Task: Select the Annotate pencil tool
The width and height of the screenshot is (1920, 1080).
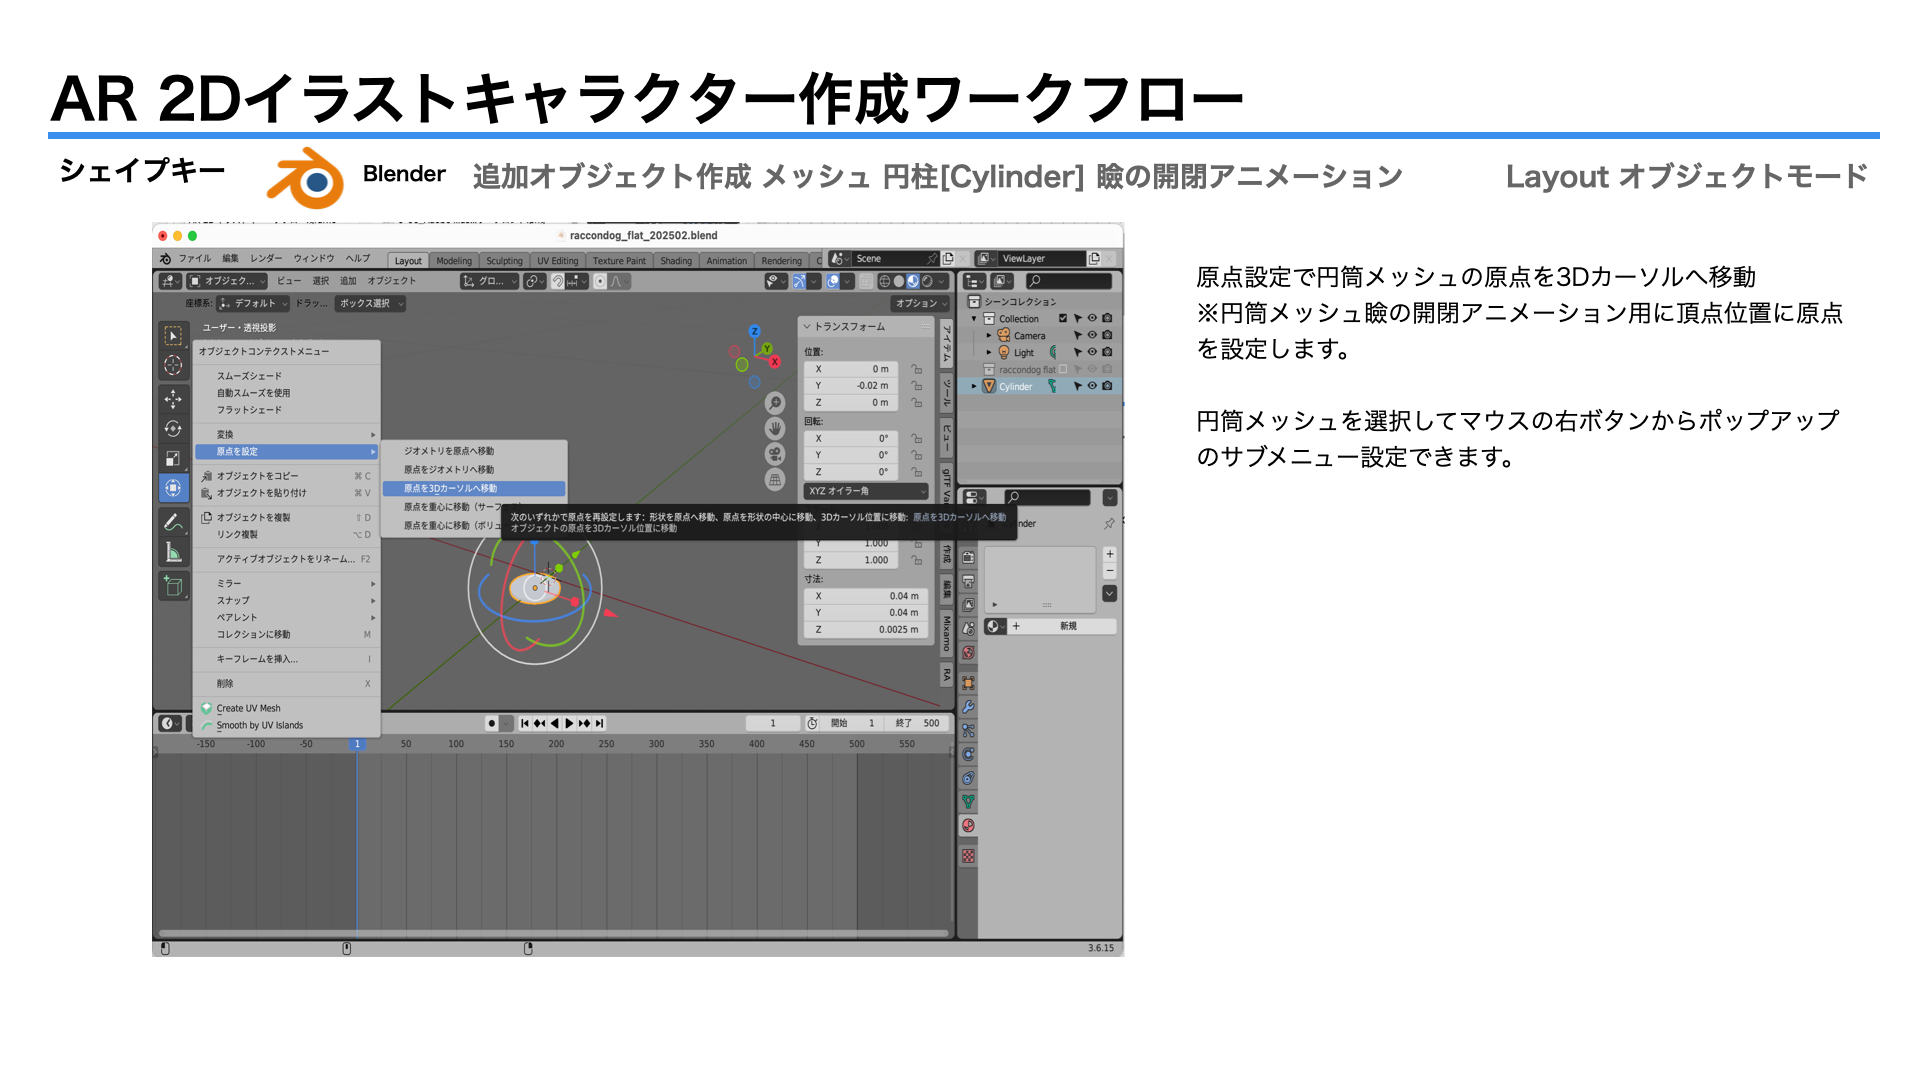Action: 173,522
